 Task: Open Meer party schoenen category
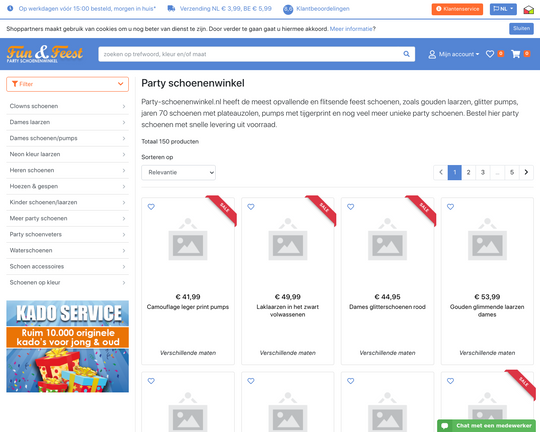pos(68,218)
